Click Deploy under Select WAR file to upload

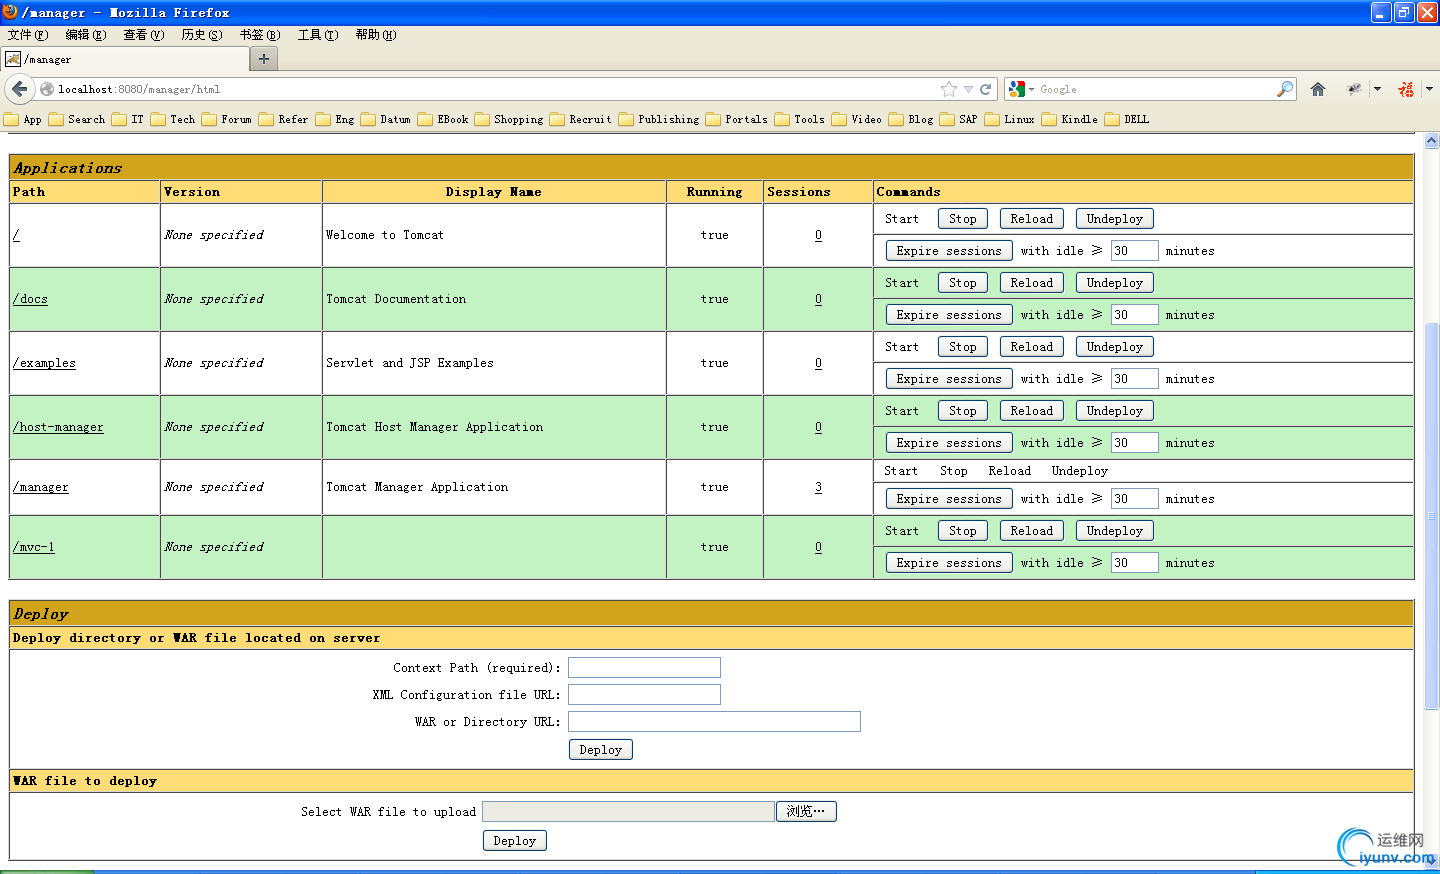pyautogui.click(x=514, y=840)
